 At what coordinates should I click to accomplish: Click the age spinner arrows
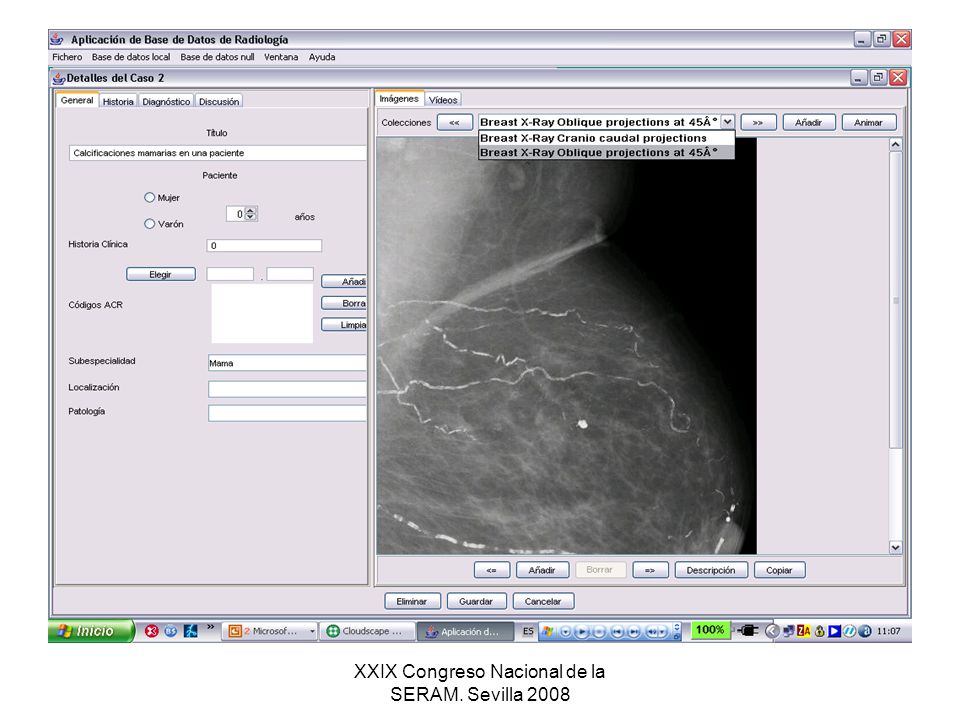click(250, 214)
